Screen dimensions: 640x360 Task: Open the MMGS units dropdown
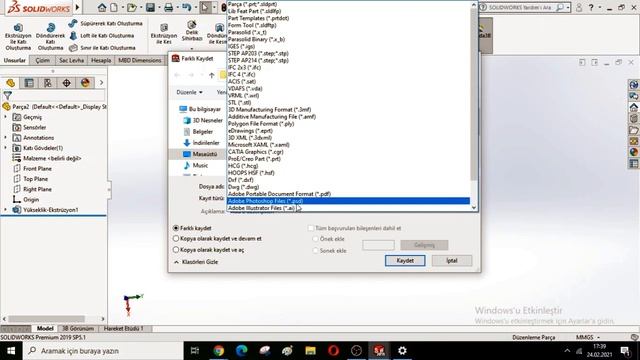tap(588, 338)
